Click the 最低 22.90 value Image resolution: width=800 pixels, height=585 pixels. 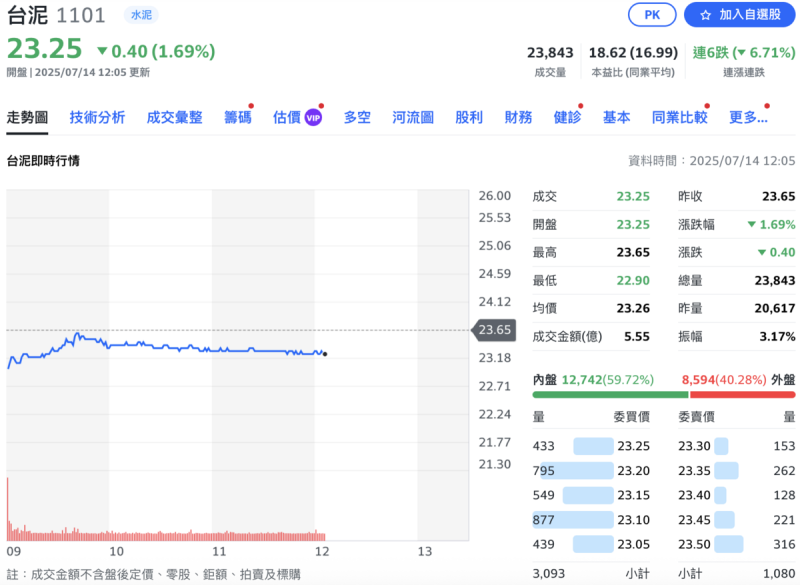[633, 281]
